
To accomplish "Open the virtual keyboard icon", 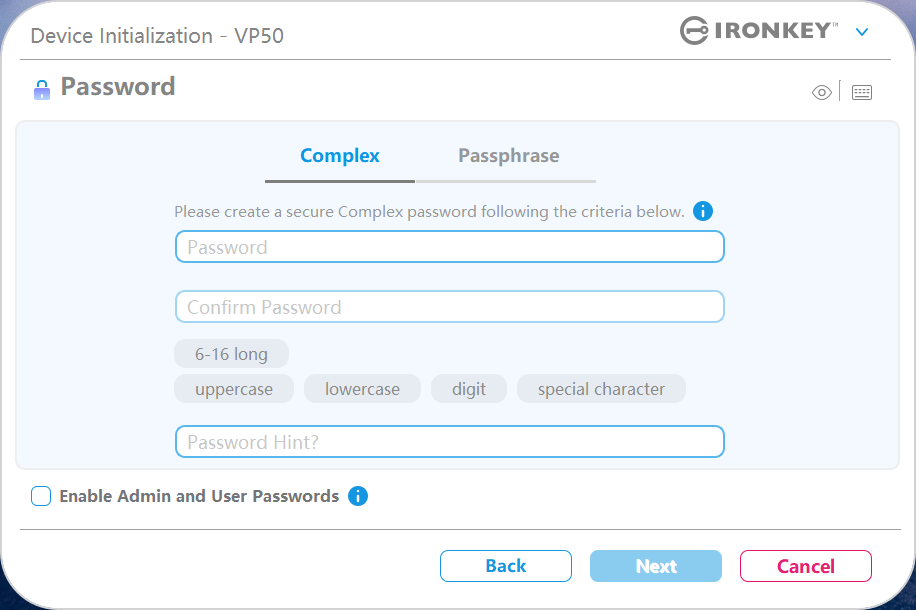I will click(861, 93).
